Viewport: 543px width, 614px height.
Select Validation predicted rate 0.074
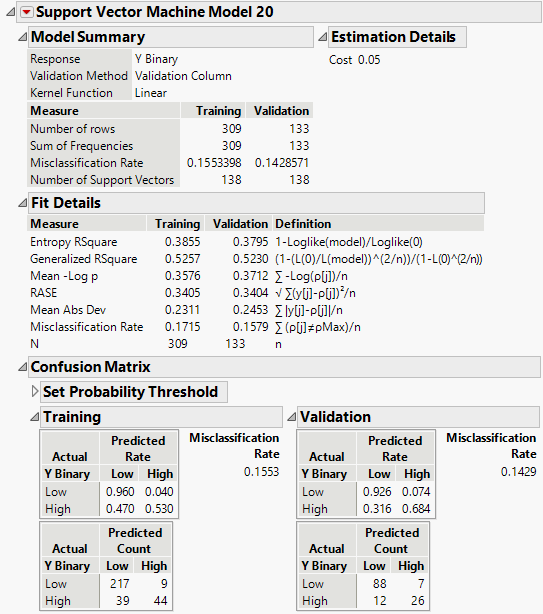pyautogui.click(x=416, y=492)
